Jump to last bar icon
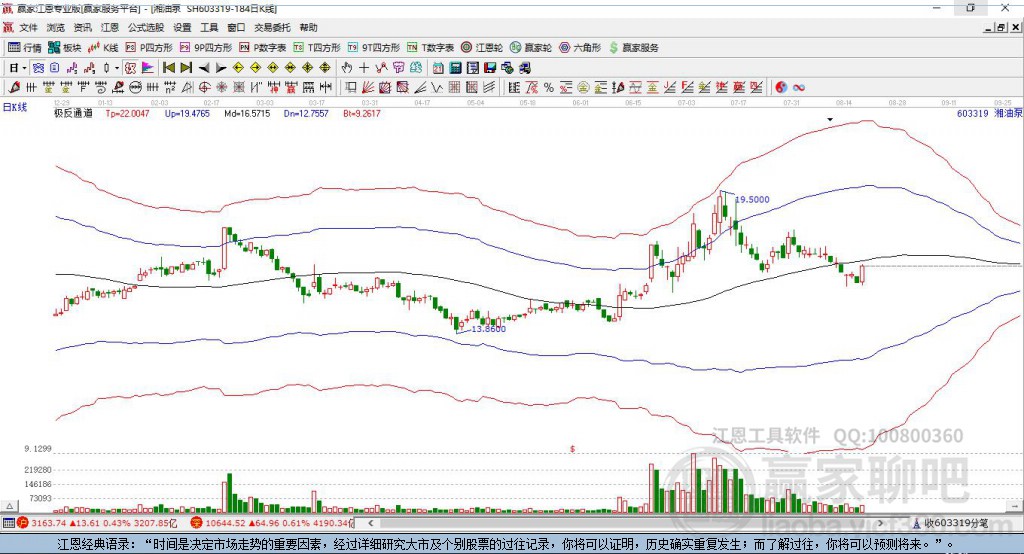The image size is (1024, 554). 186,68
